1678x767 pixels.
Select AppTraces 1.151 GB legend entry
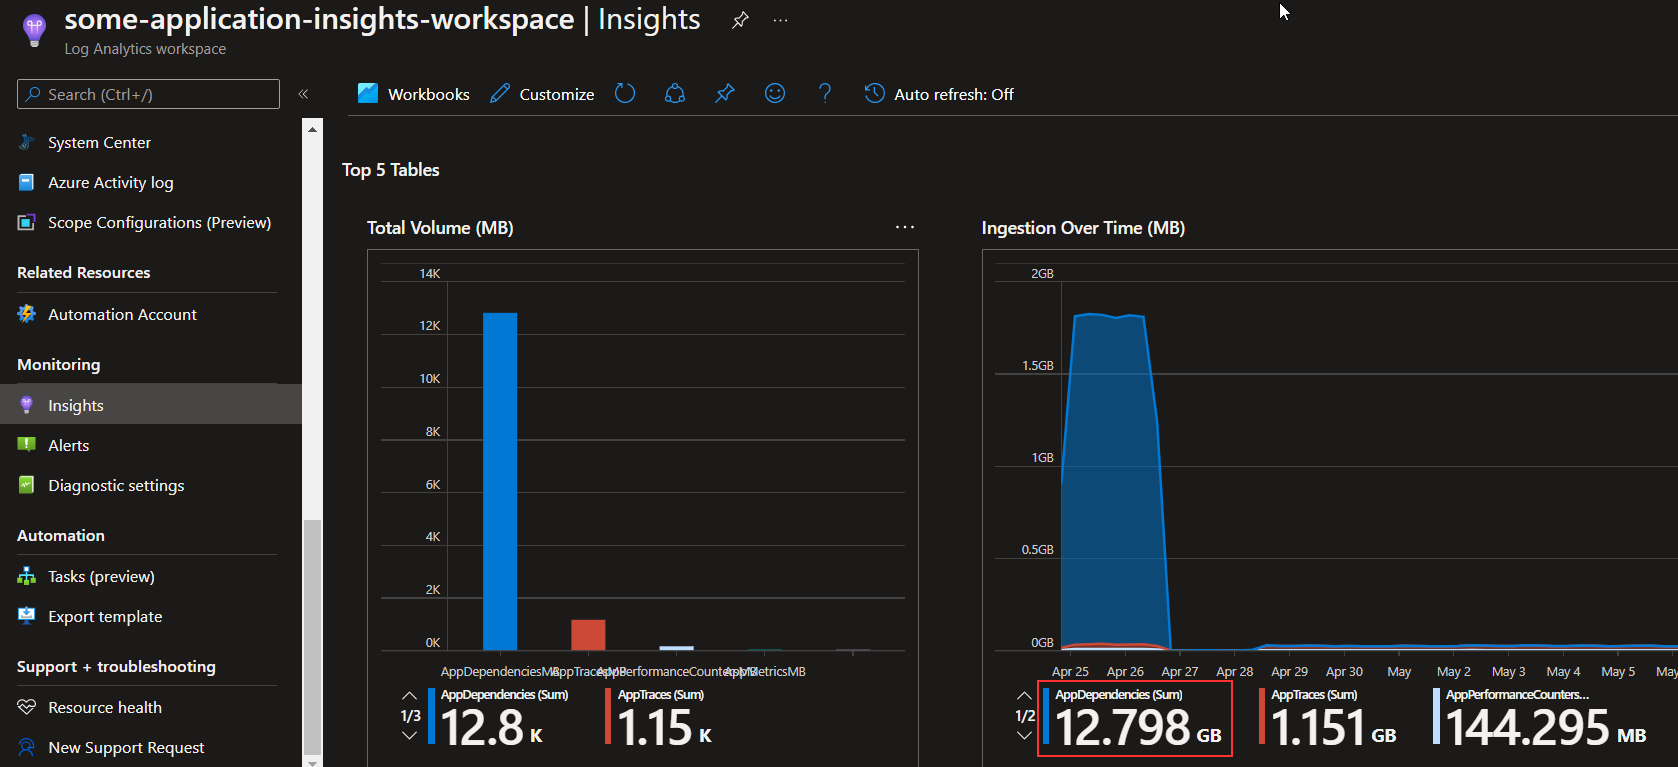point(1328,719)
